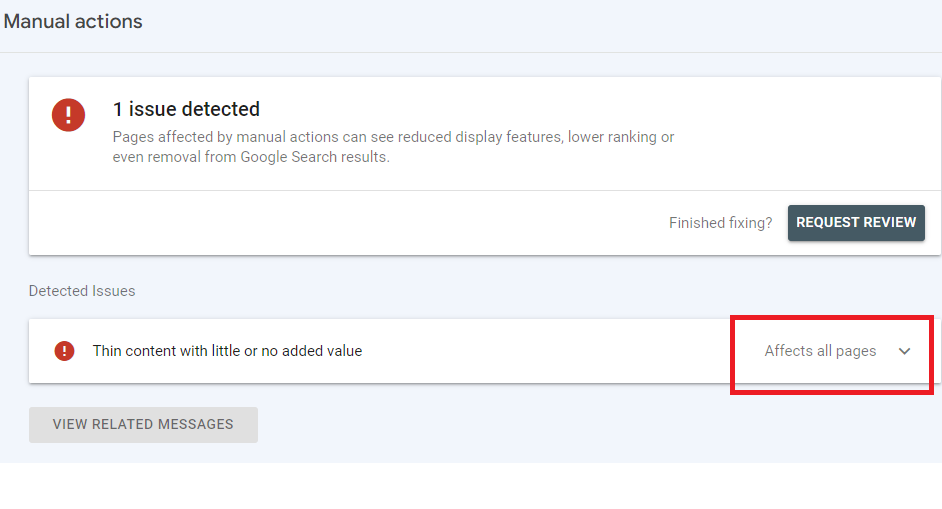Open VIEW RELATED MESSAGES
Image resolution: width=942 pixels, height=509 pixels.
tap(143, 424)
